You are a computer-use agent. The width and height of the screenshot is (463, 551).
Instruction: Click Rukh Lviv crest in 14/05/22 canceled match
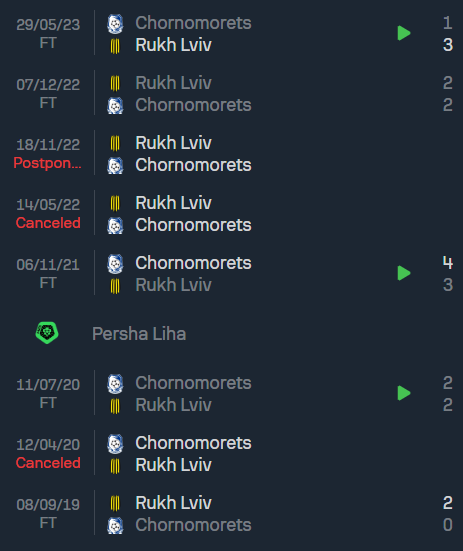pyautogui.click(x=115, y=203)
